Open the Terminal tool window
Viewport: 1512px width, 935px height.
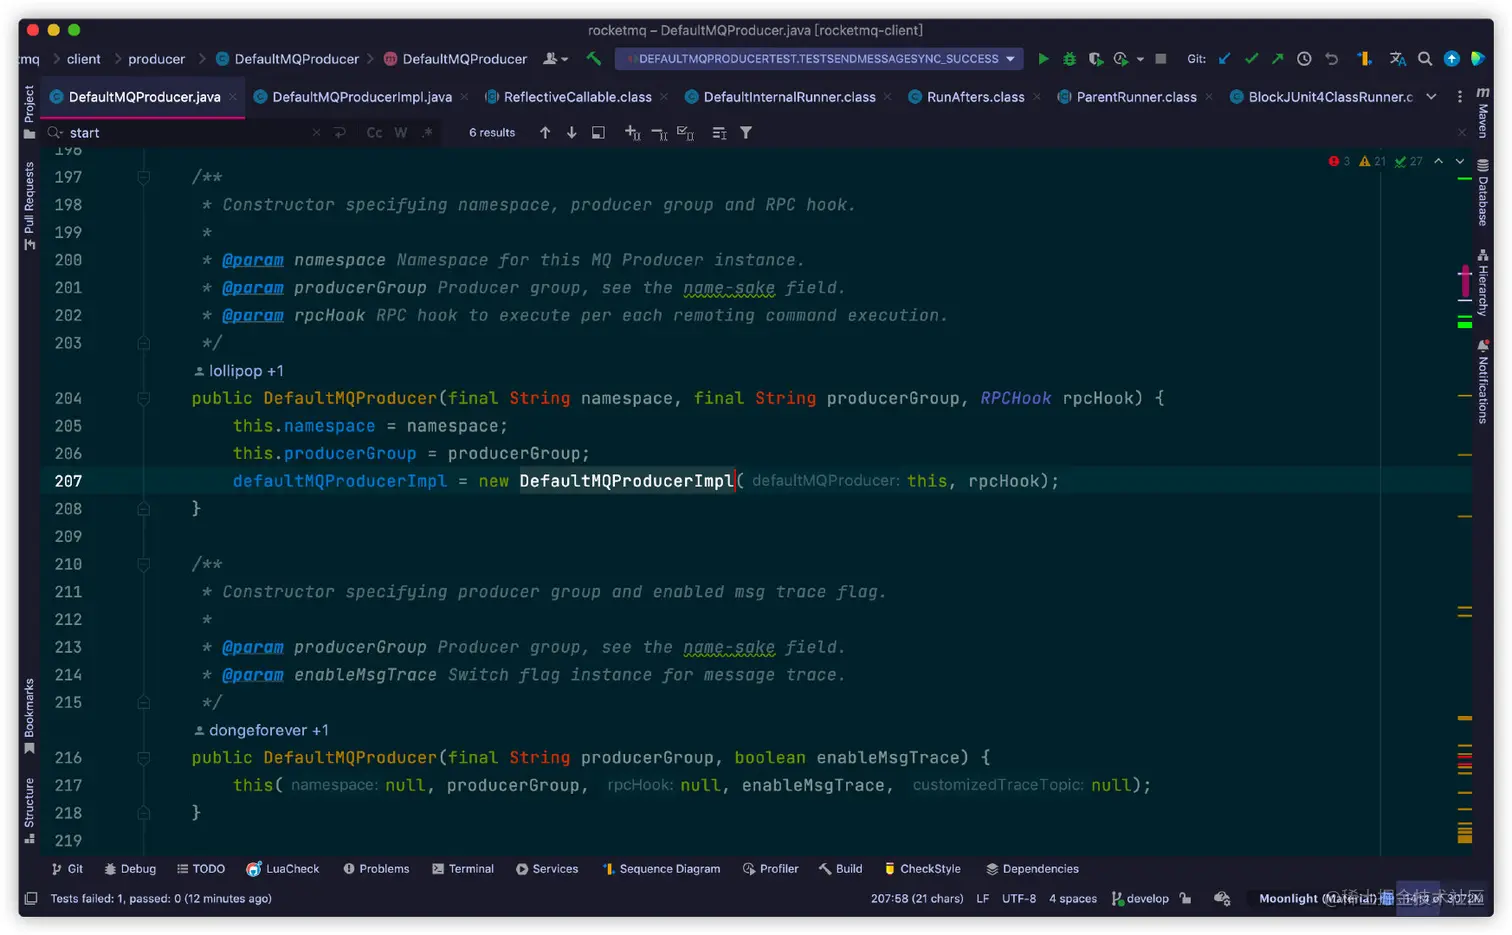click(463, 869)
